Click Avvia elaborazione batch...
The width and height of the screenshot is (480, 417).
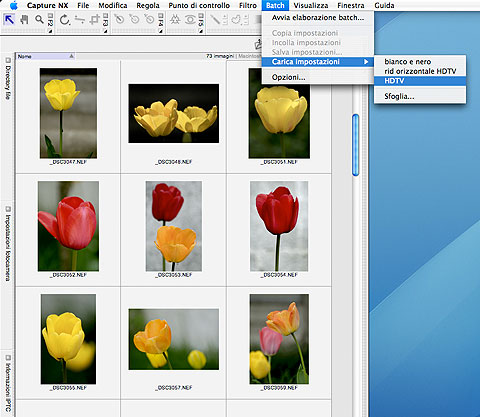318,18
